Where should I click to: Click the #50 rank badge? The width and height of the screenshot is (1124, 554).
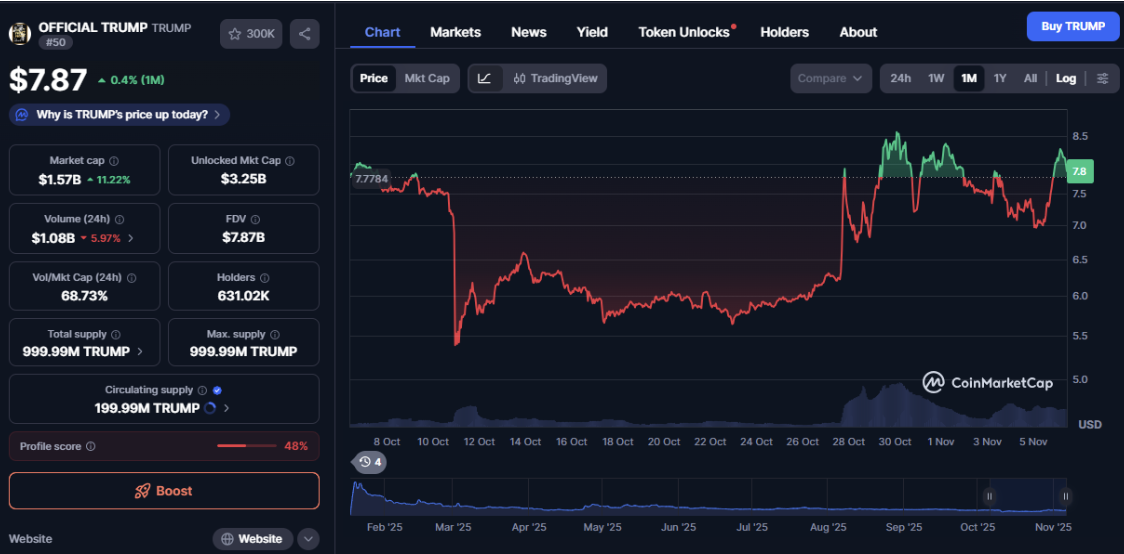55,42
